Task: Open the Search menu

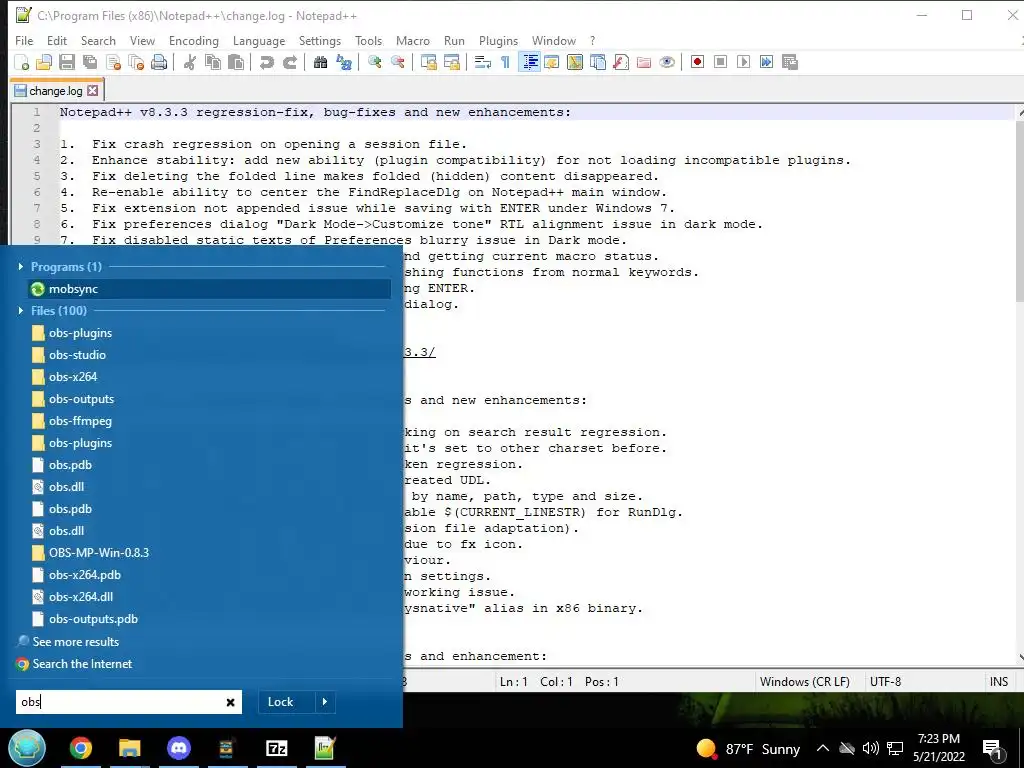Action: (98, 40)
